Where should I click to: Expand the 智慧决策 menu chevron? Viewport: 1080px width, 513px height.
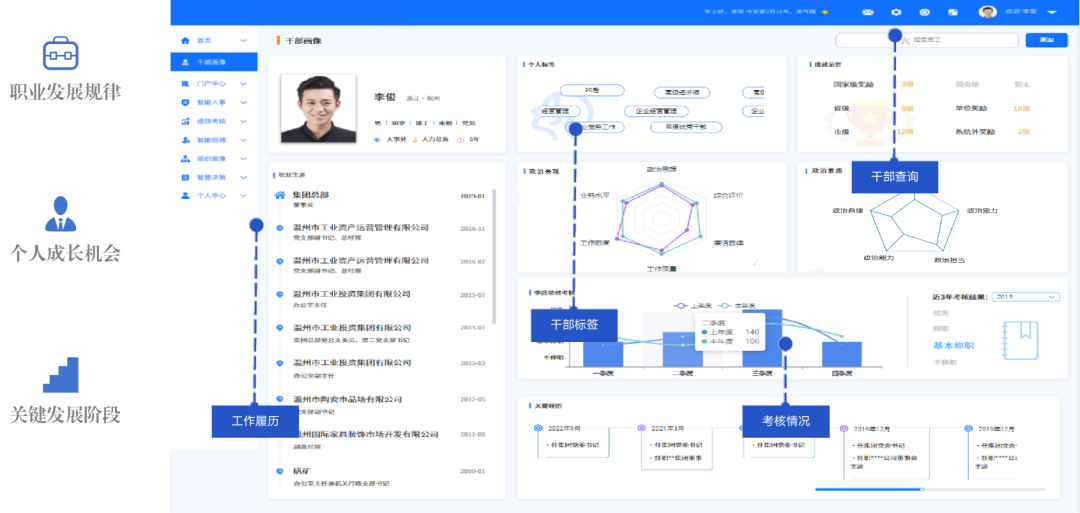click(243, 177)
